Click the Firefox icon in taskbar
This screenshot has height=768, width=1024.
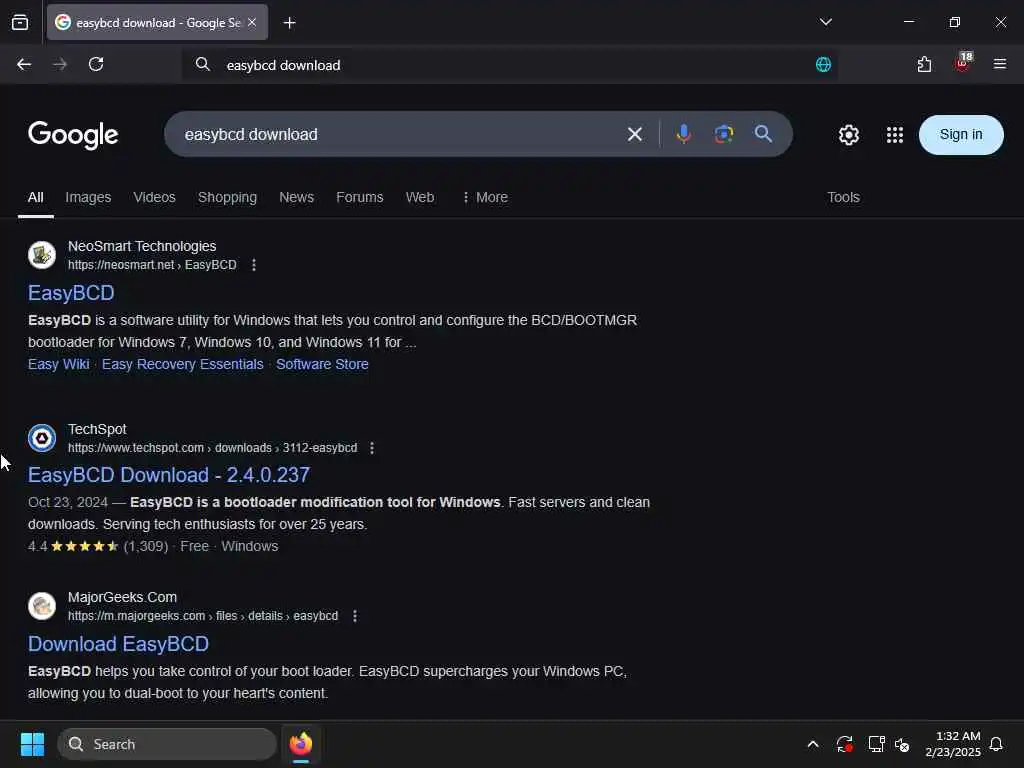point(300,744)
